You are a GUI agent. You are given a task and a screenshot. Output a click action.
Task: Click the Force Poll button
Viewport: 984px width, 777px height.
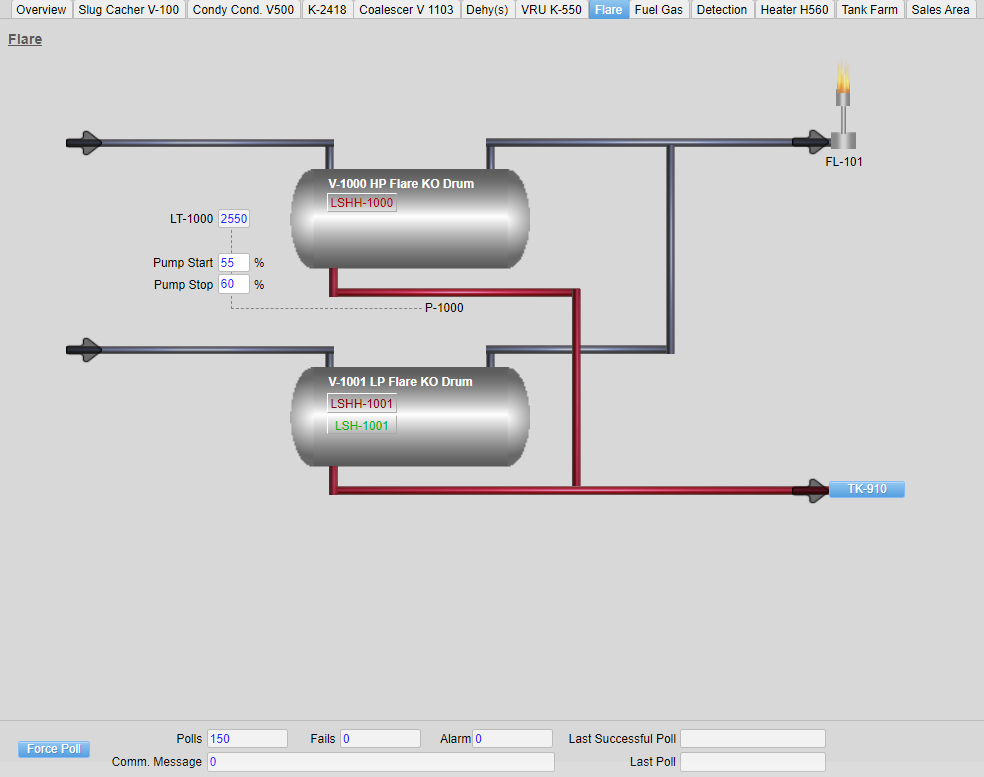[x=54, y=749]
